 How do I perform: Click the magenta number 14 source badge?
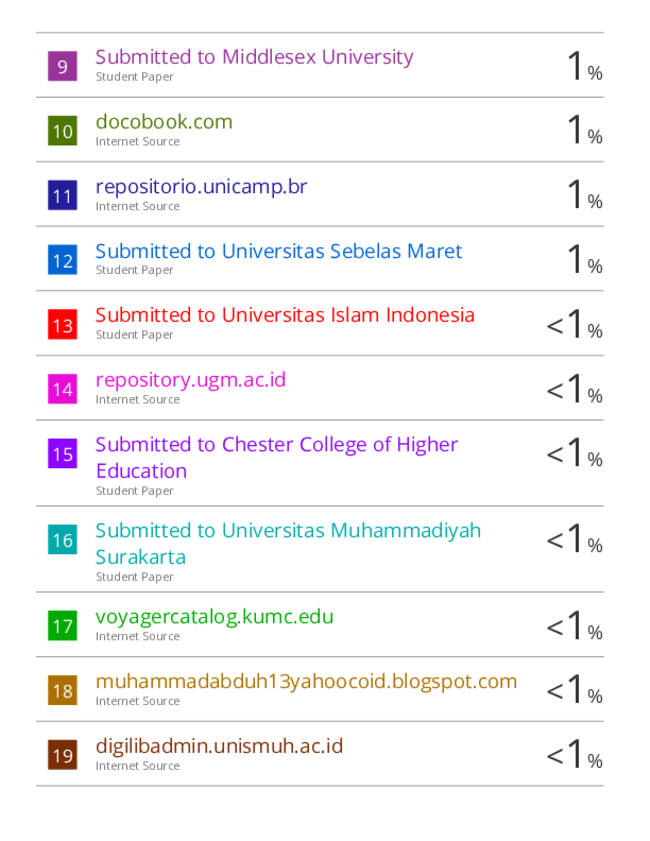pyautogui.click(x=62, y=389)
